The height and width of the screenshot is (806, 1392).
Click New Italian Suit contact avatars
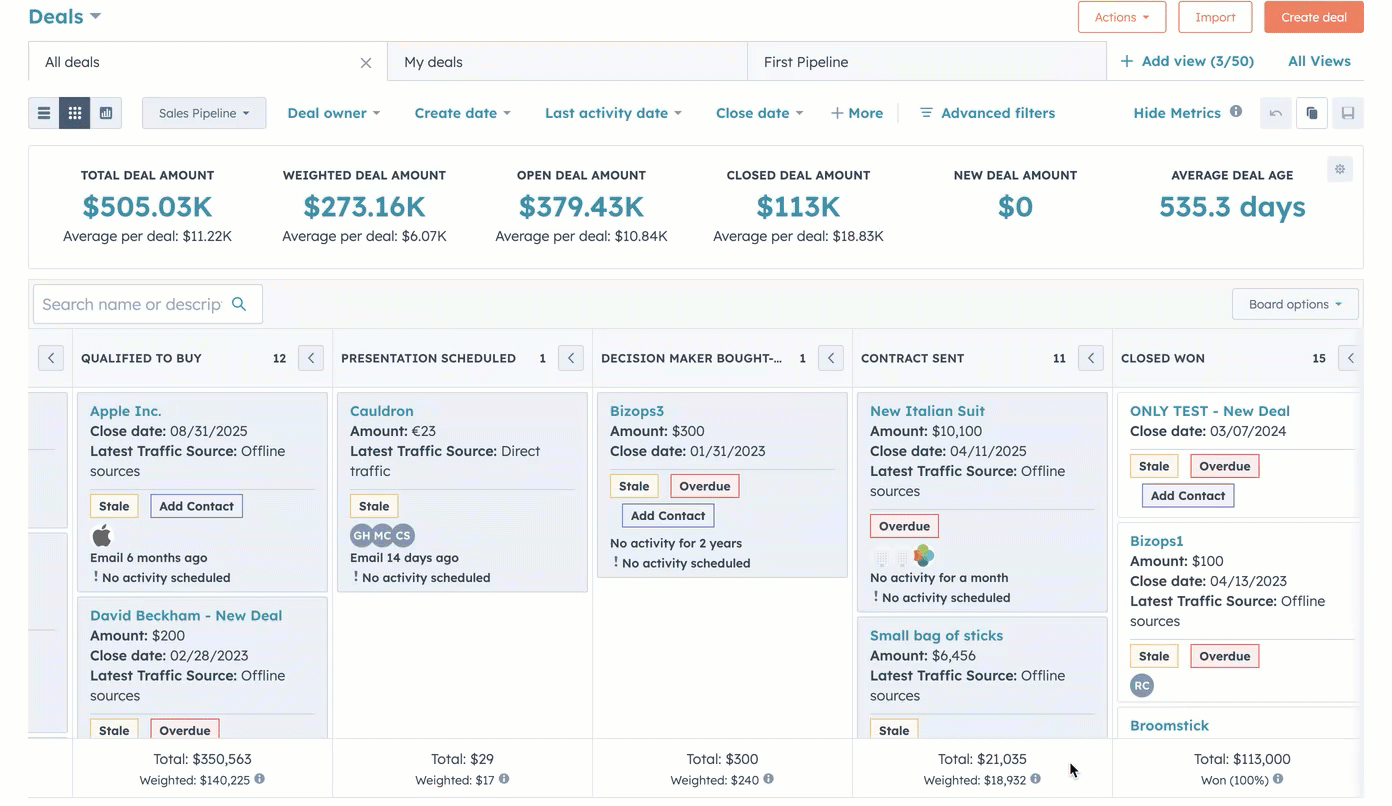[904, 556]
